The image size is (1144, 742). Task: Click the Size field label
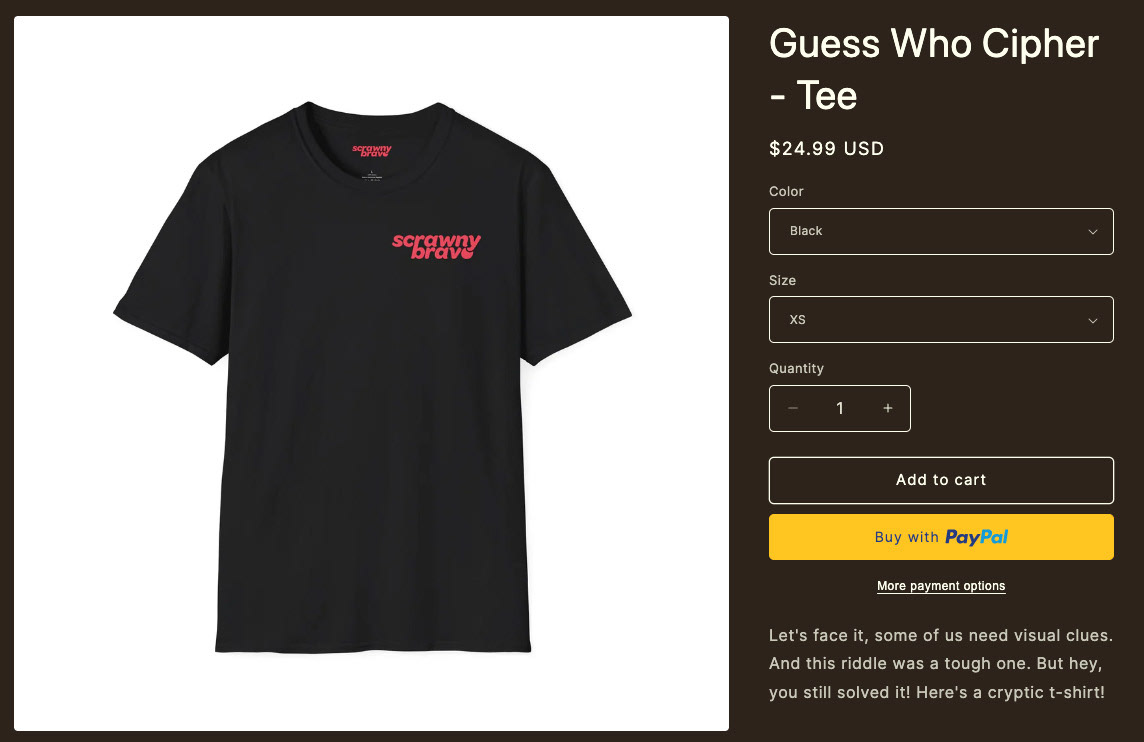click(x=782, y=280)
